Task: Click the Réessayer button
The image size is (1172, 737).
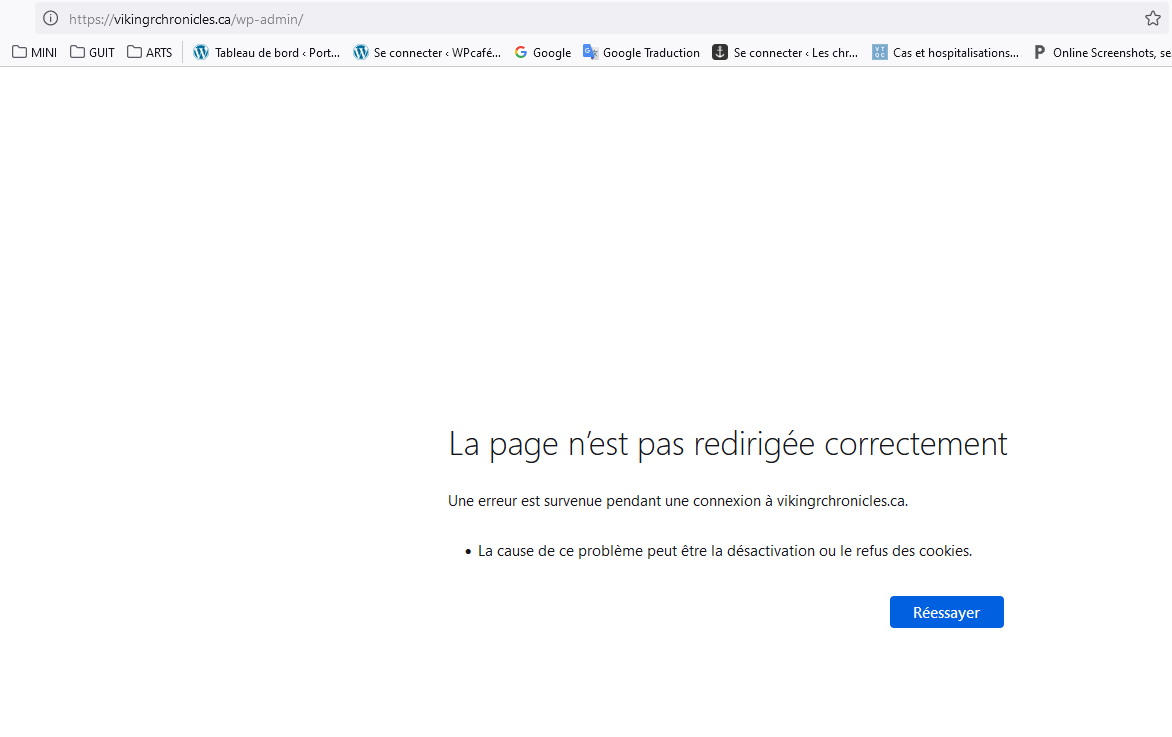Action: click(946, 612)
